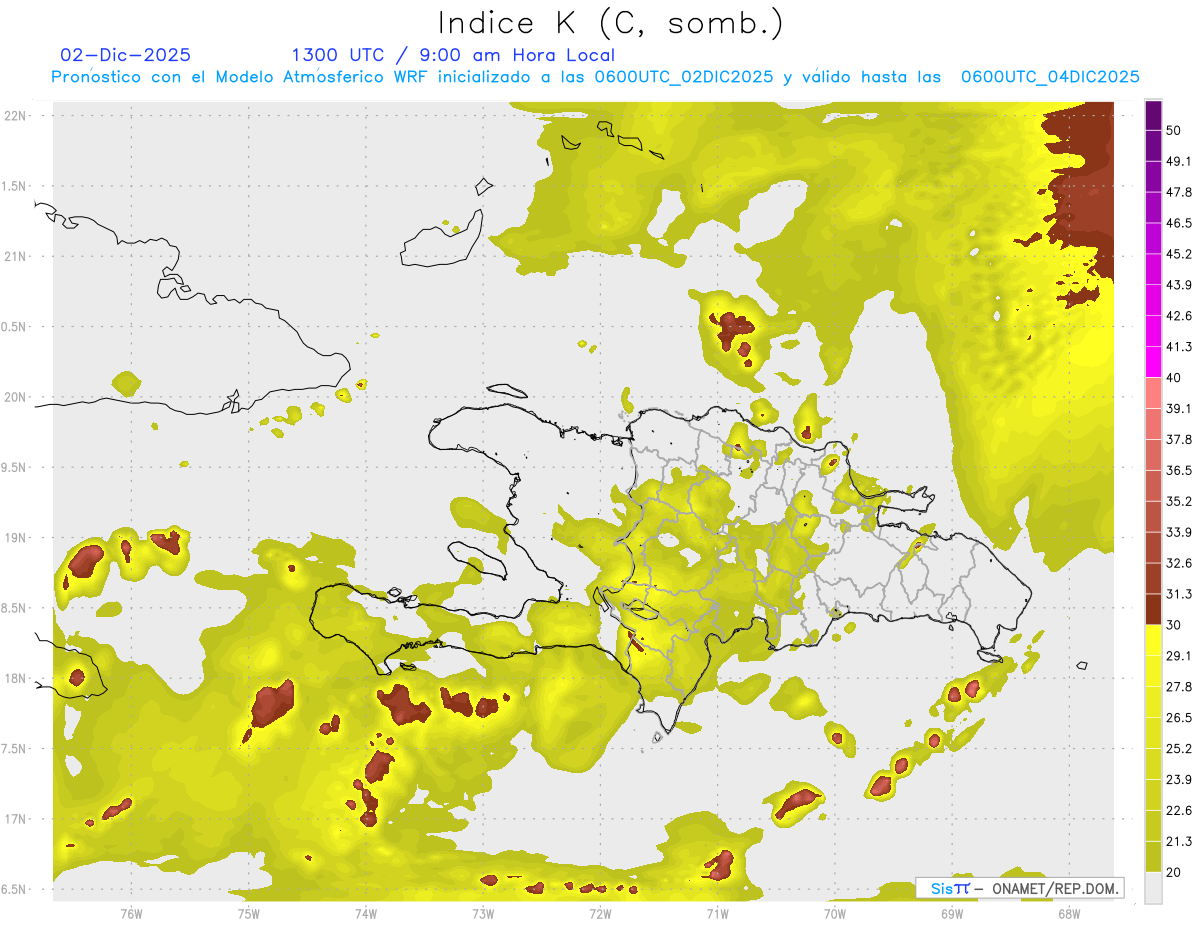The width and height of the screenshot is (1200, 927).
Task: Click the "SisTT - ONAMET/REP.DOM." credit box
Action: click(x=1019, y=888)
